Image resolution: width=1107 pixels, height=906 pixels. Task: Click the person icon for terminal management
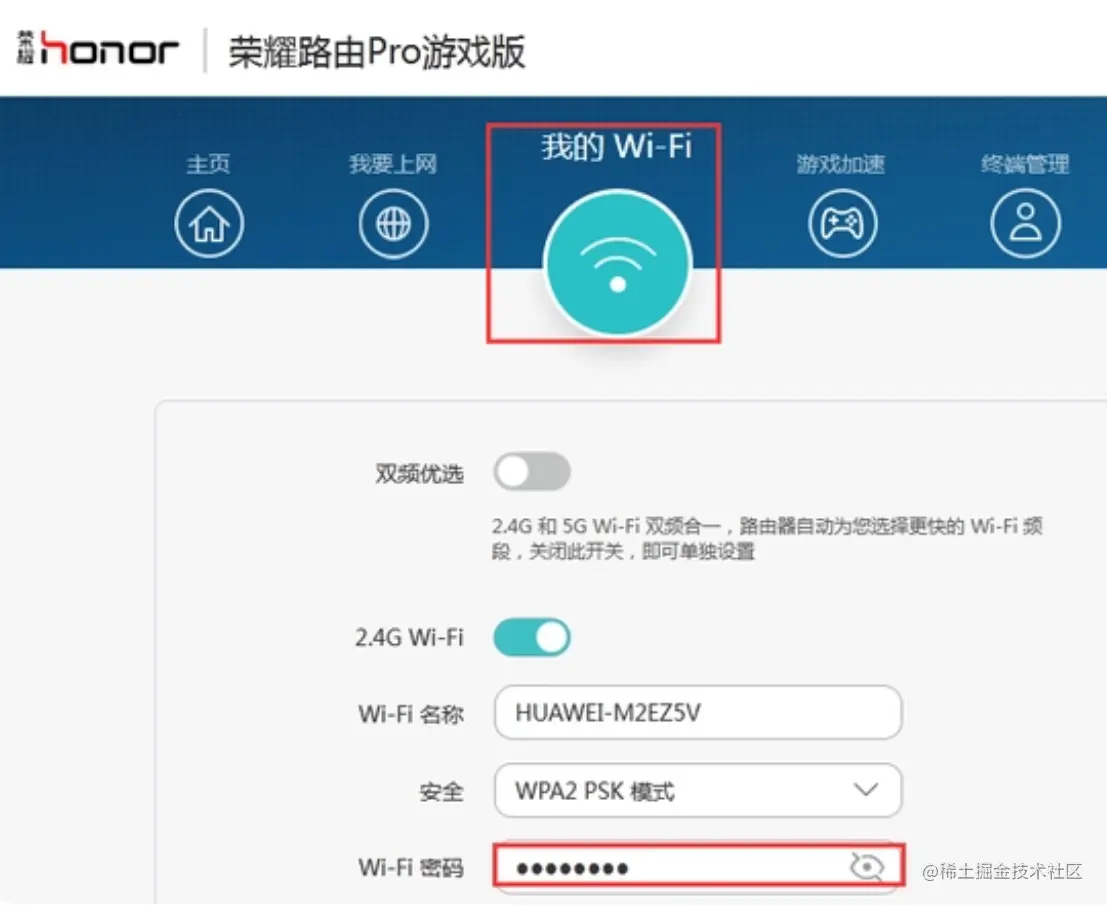(1025, 224)
